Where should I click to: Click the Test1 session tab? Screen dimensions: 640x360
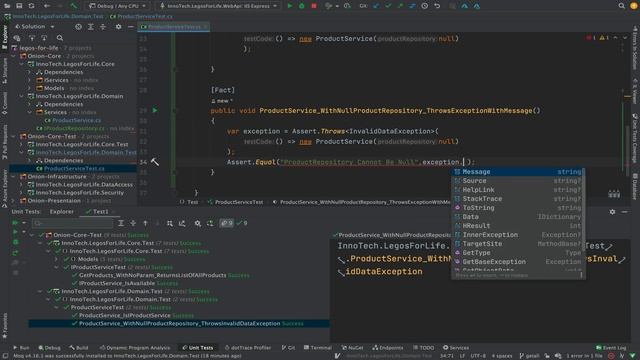point(100,211)
